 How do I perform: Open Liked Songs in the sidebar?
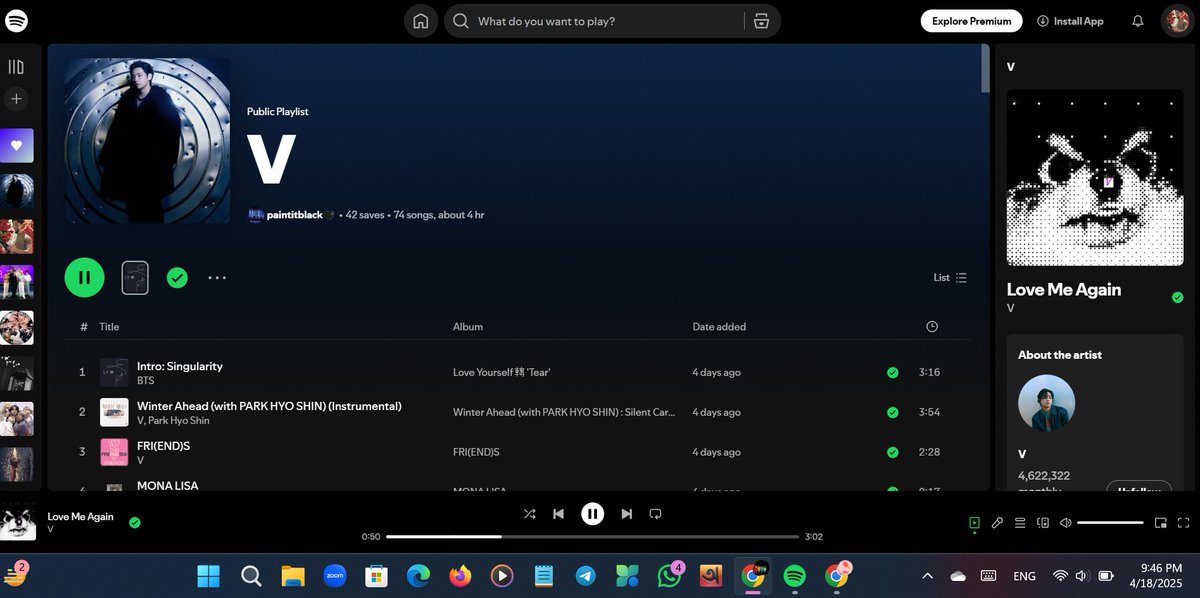tap(17, 146)
